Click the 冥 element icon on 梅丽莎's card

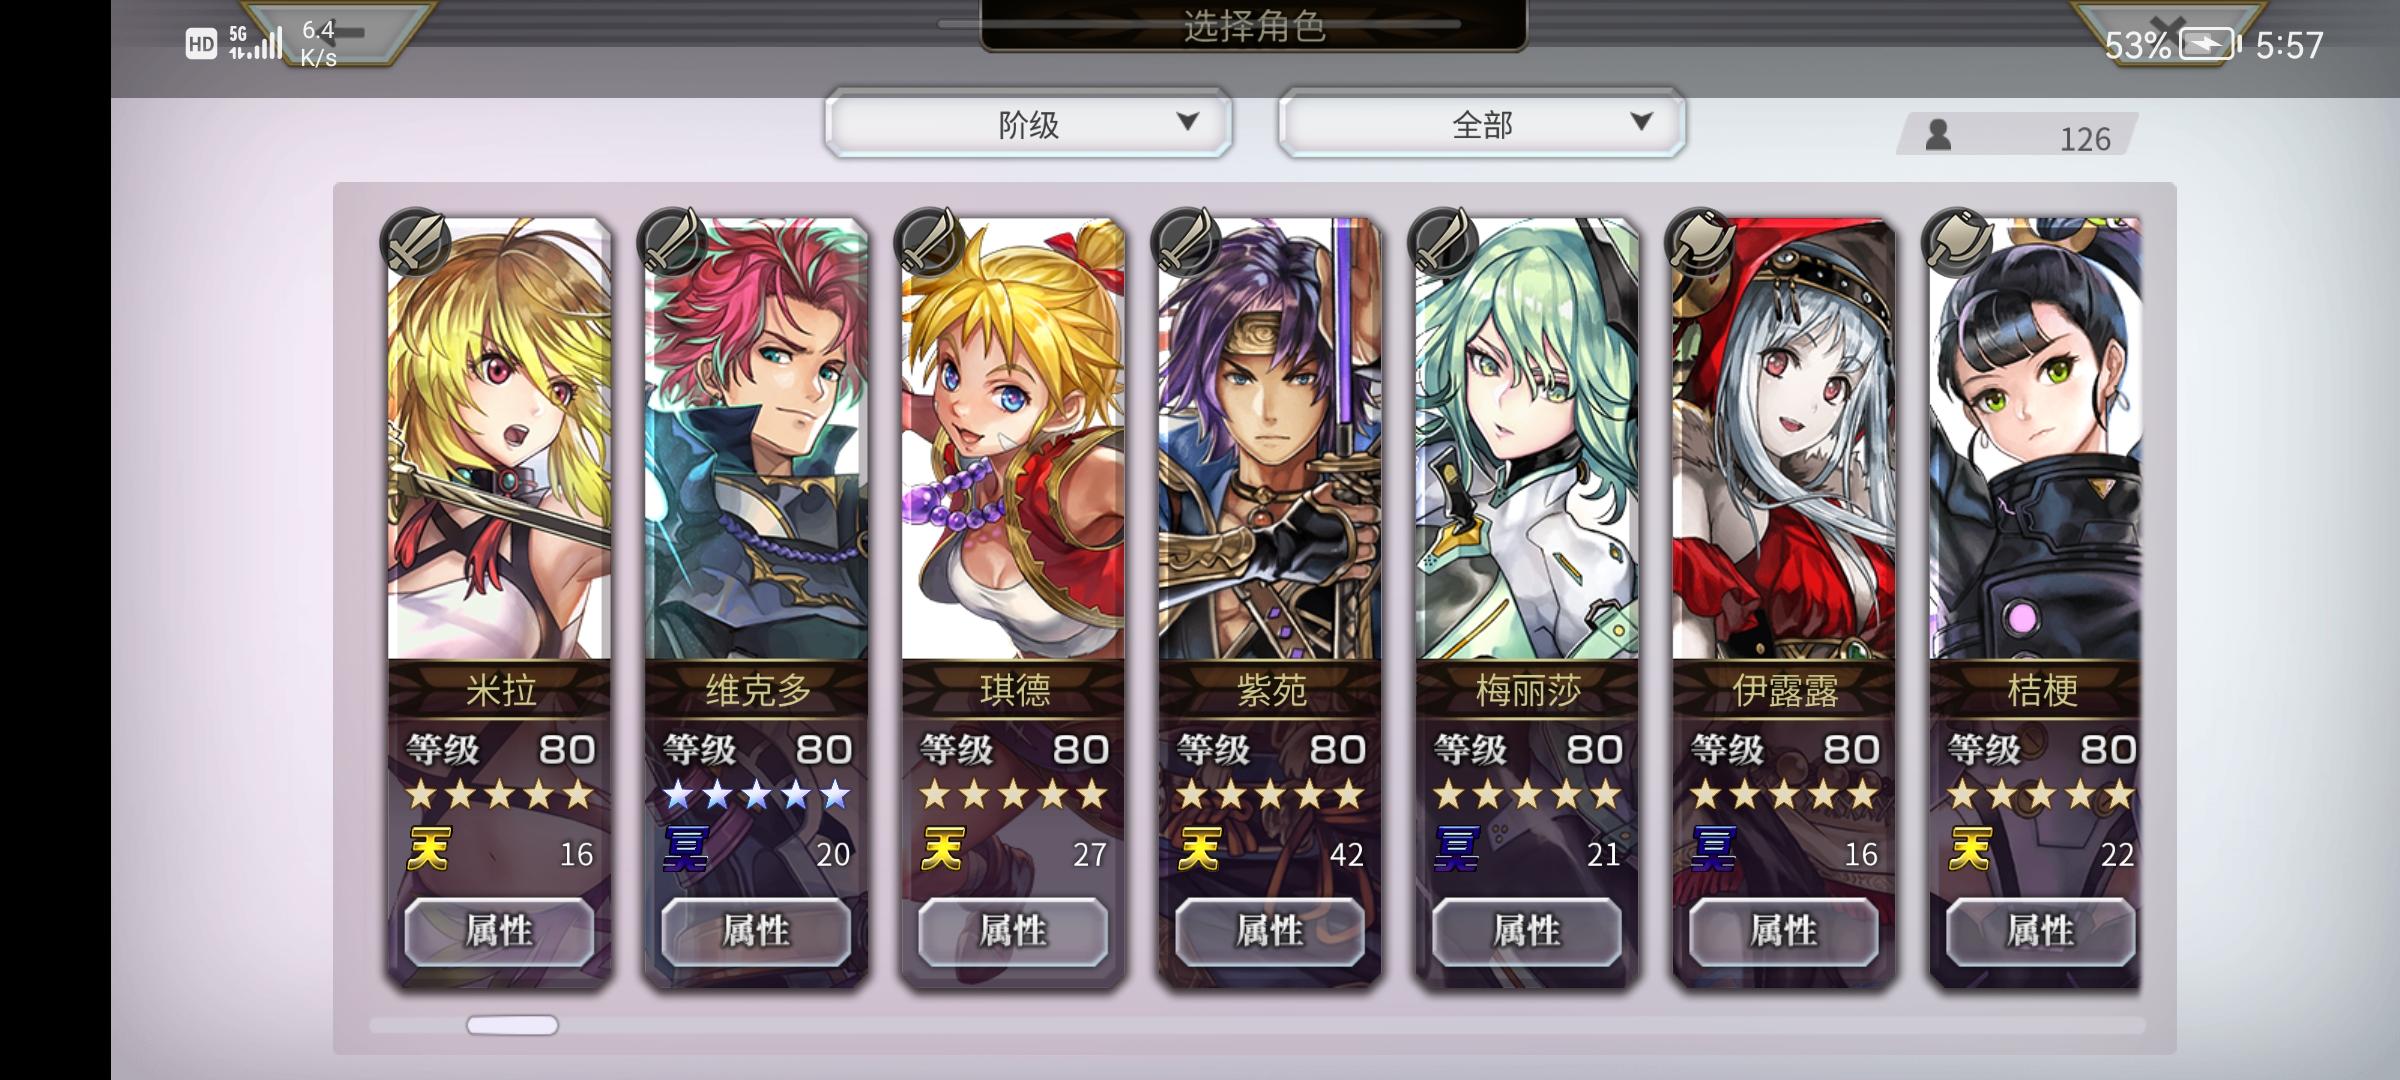1457,850
